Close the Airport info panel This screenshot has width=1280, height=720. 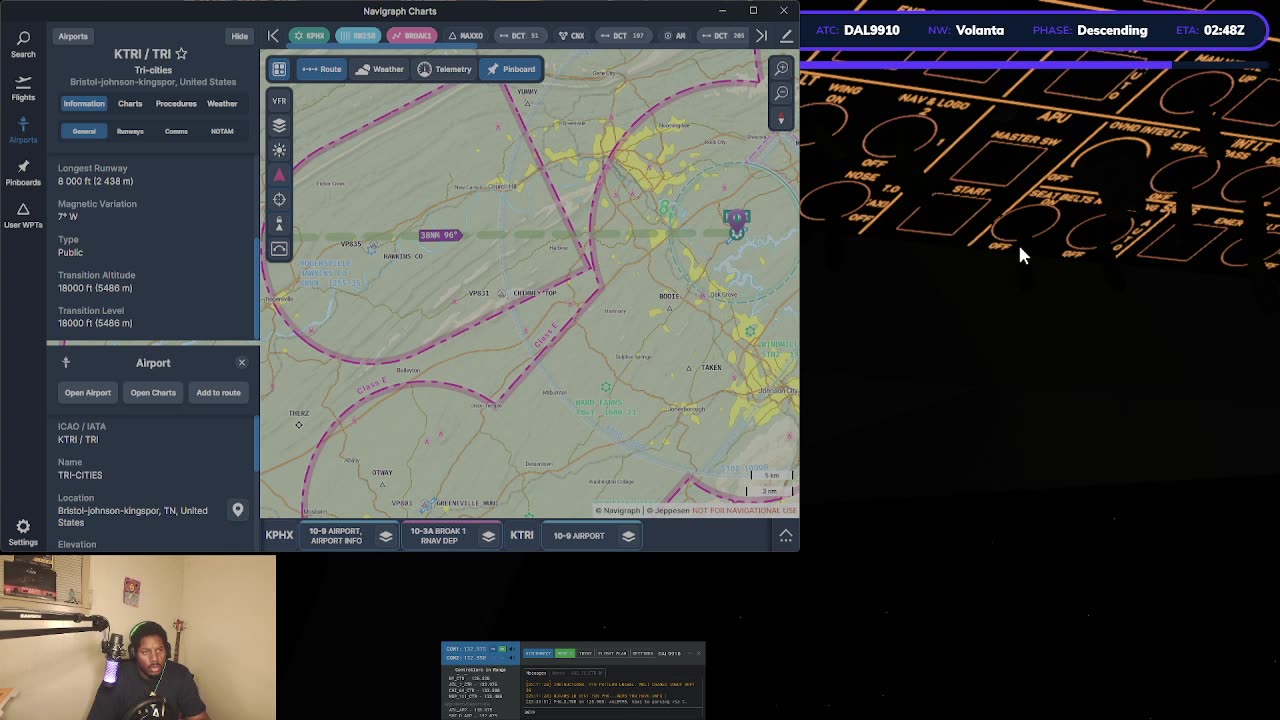pos(242,363)
